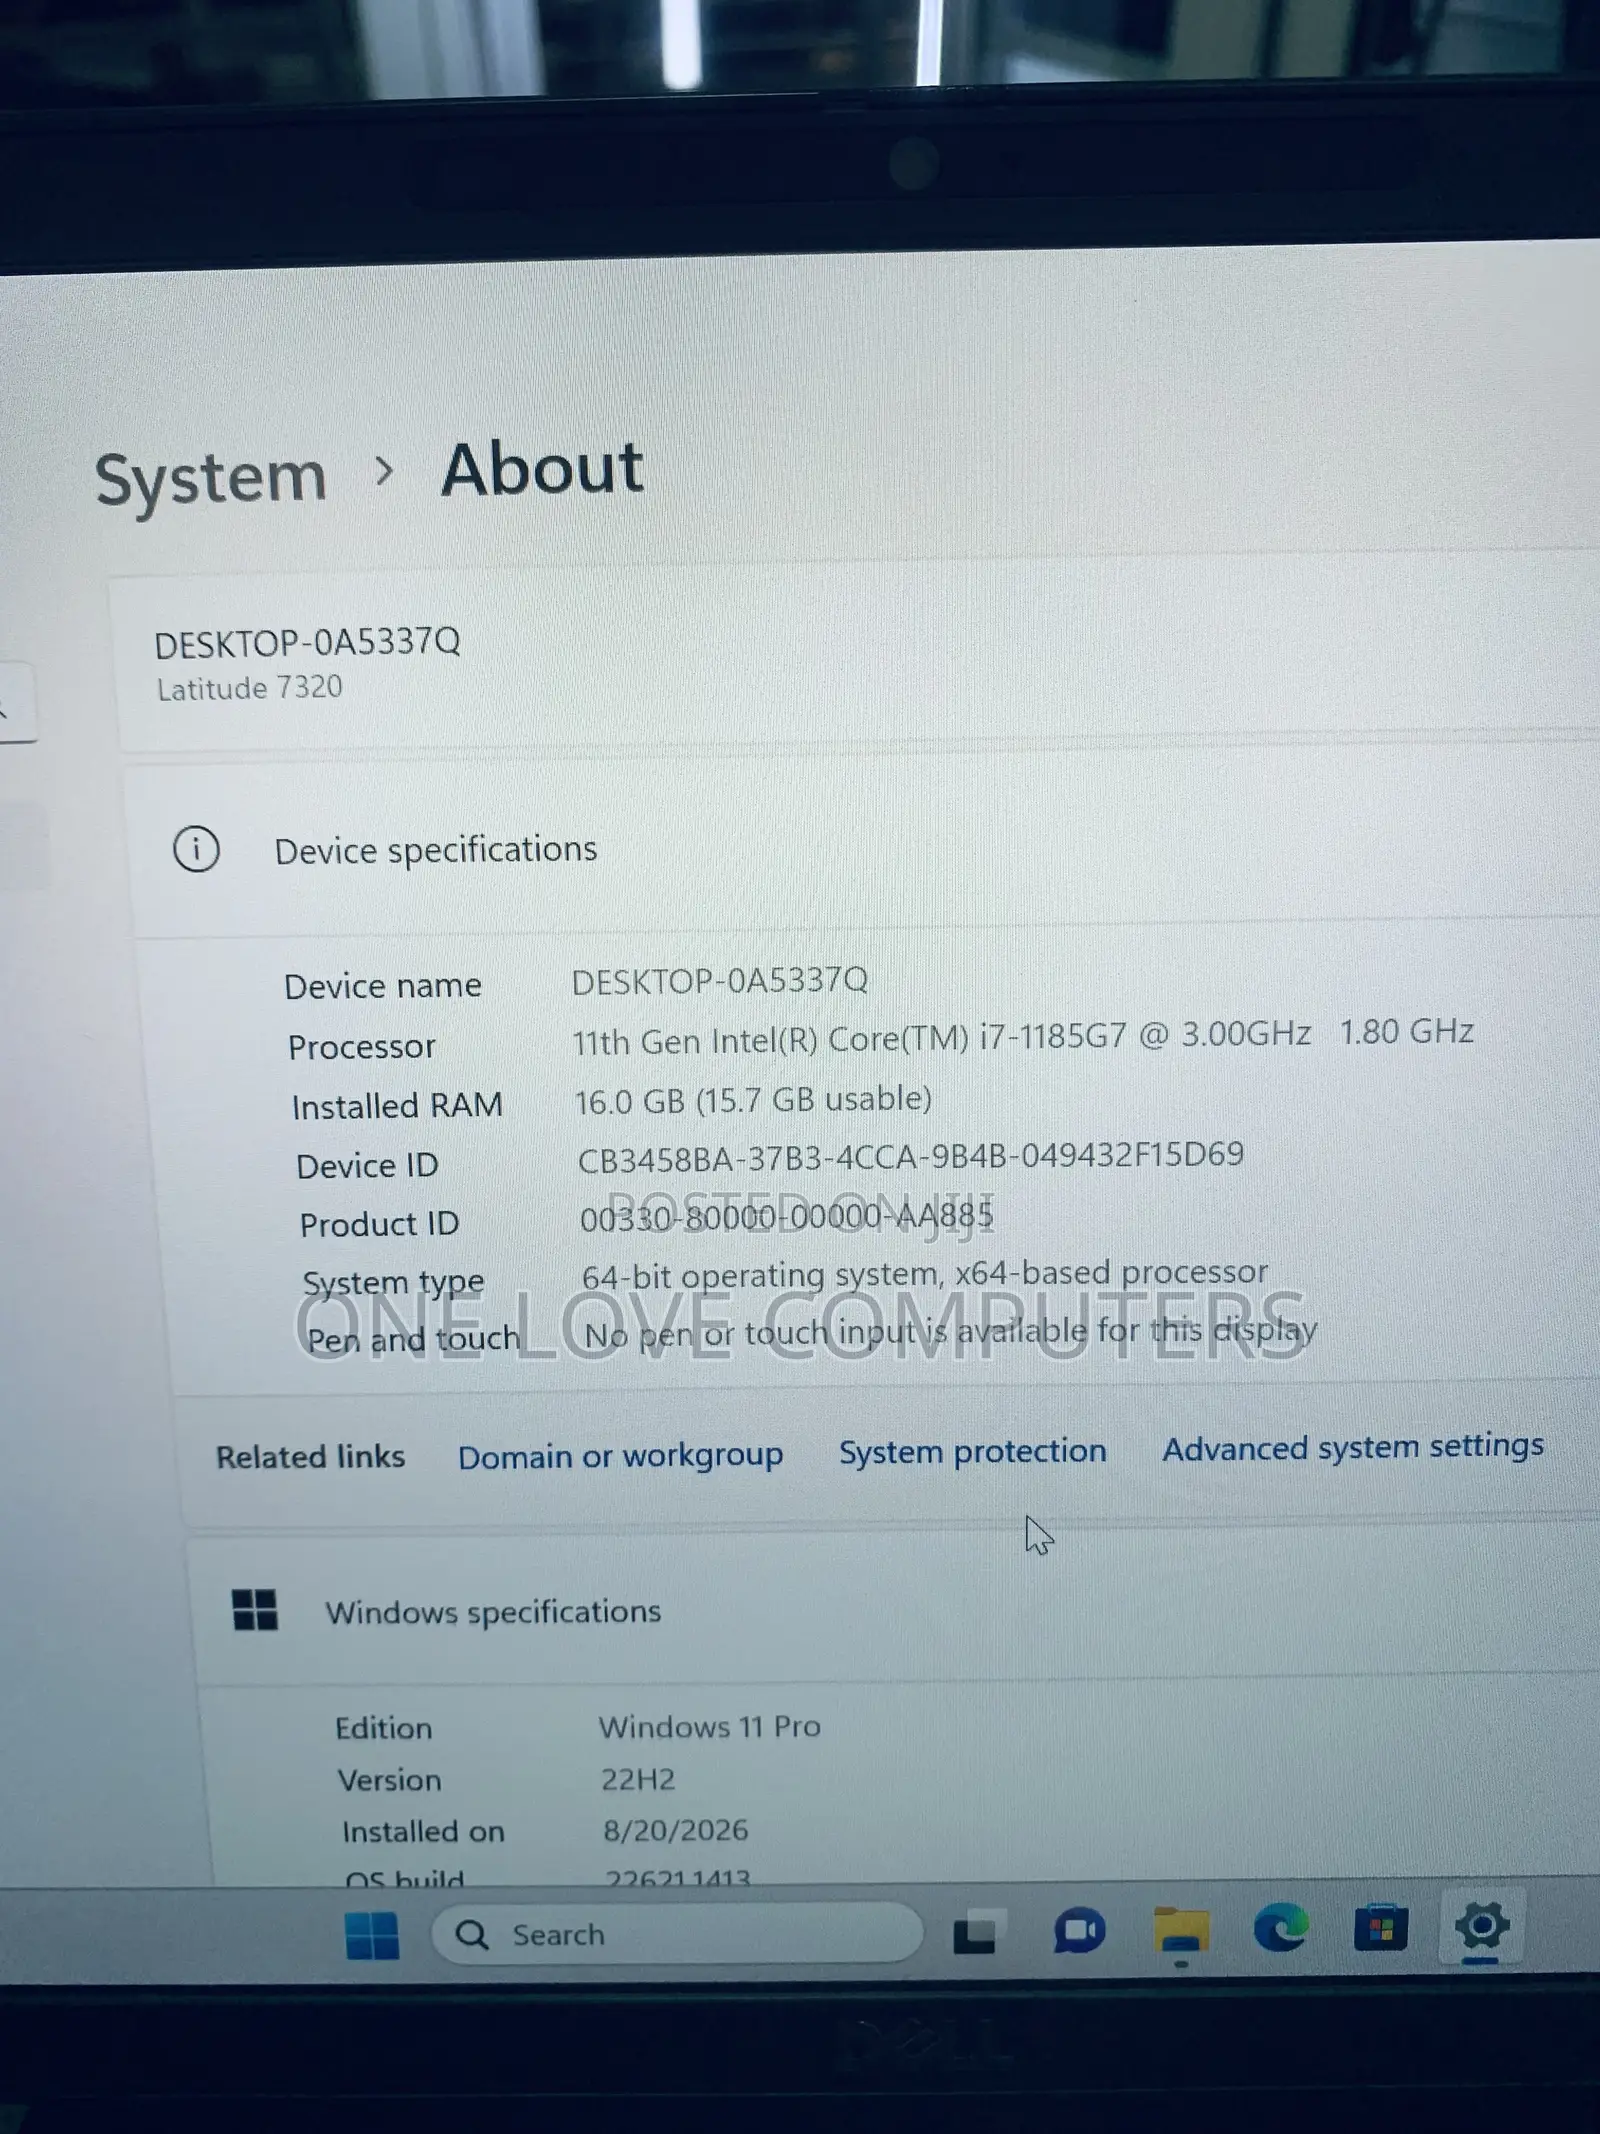
Task: Click the taskbar Search box
Action: pos(677,1934)
